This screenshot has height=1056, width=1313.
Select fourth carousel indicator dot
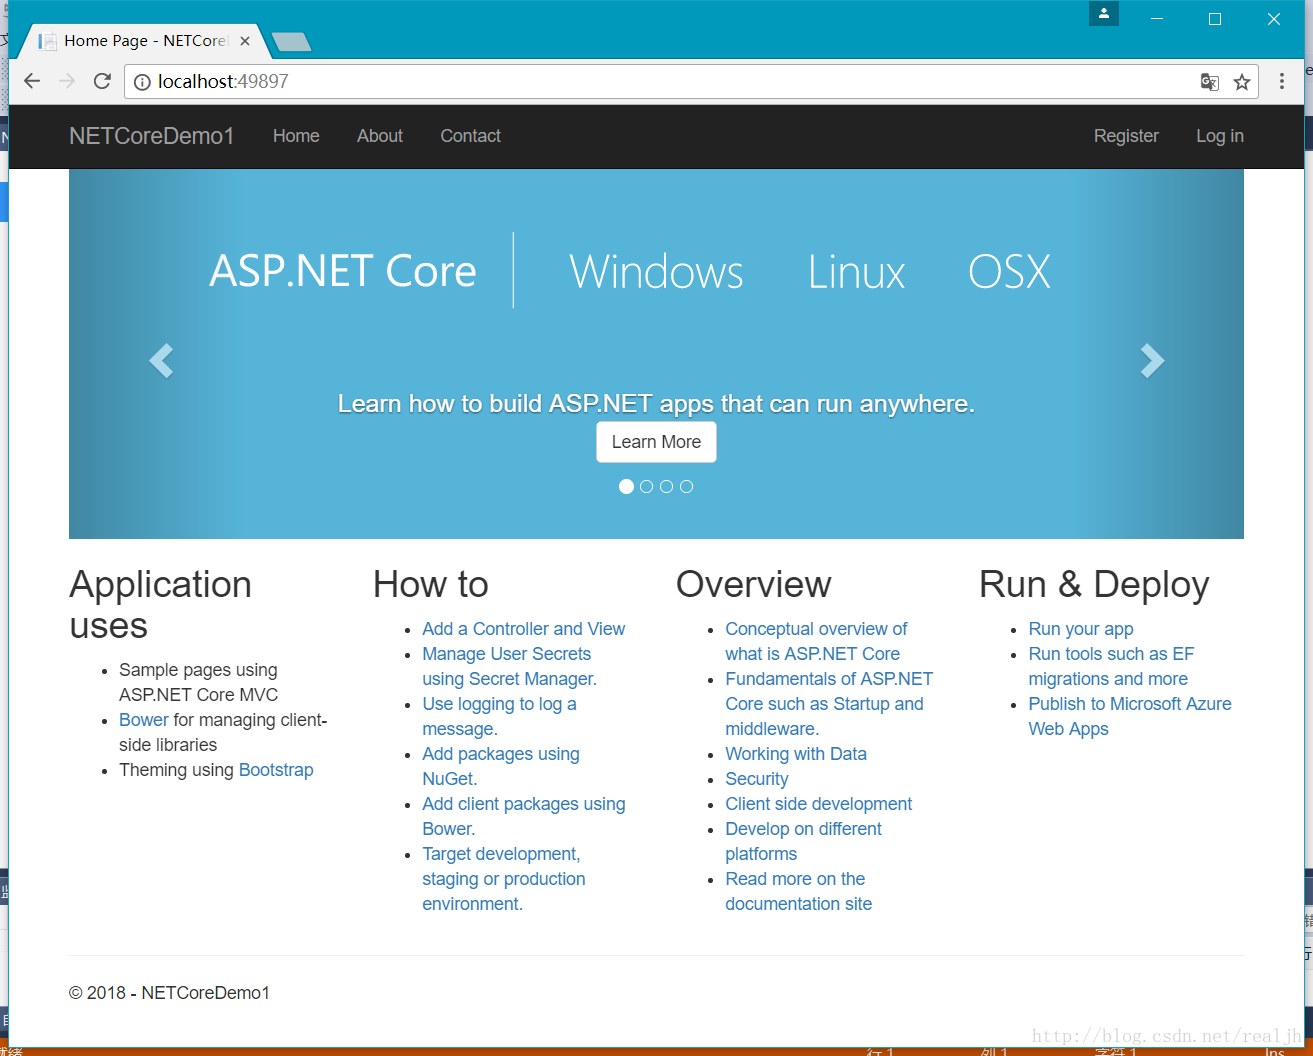point(686,486)
